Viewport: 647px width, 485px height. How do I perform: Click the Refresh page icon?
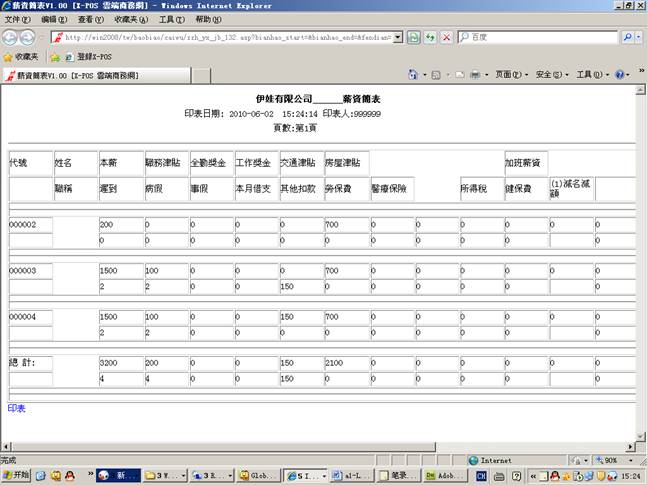(429, 37)
